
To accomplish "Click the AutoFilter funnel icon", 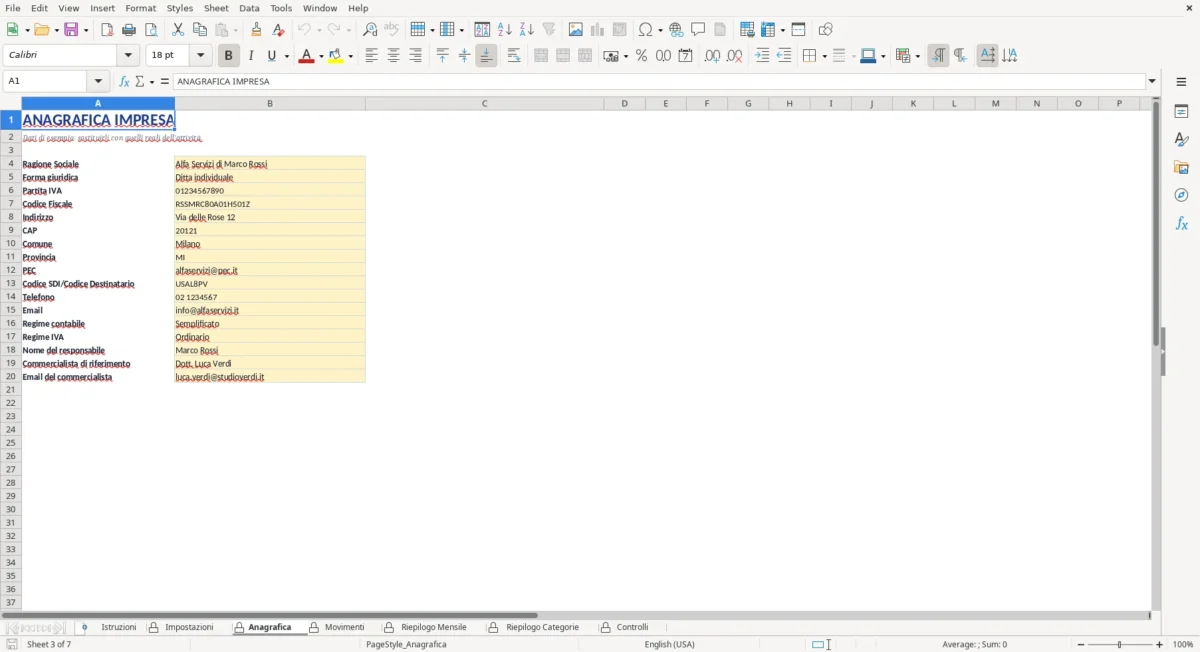I will (549, 30).
